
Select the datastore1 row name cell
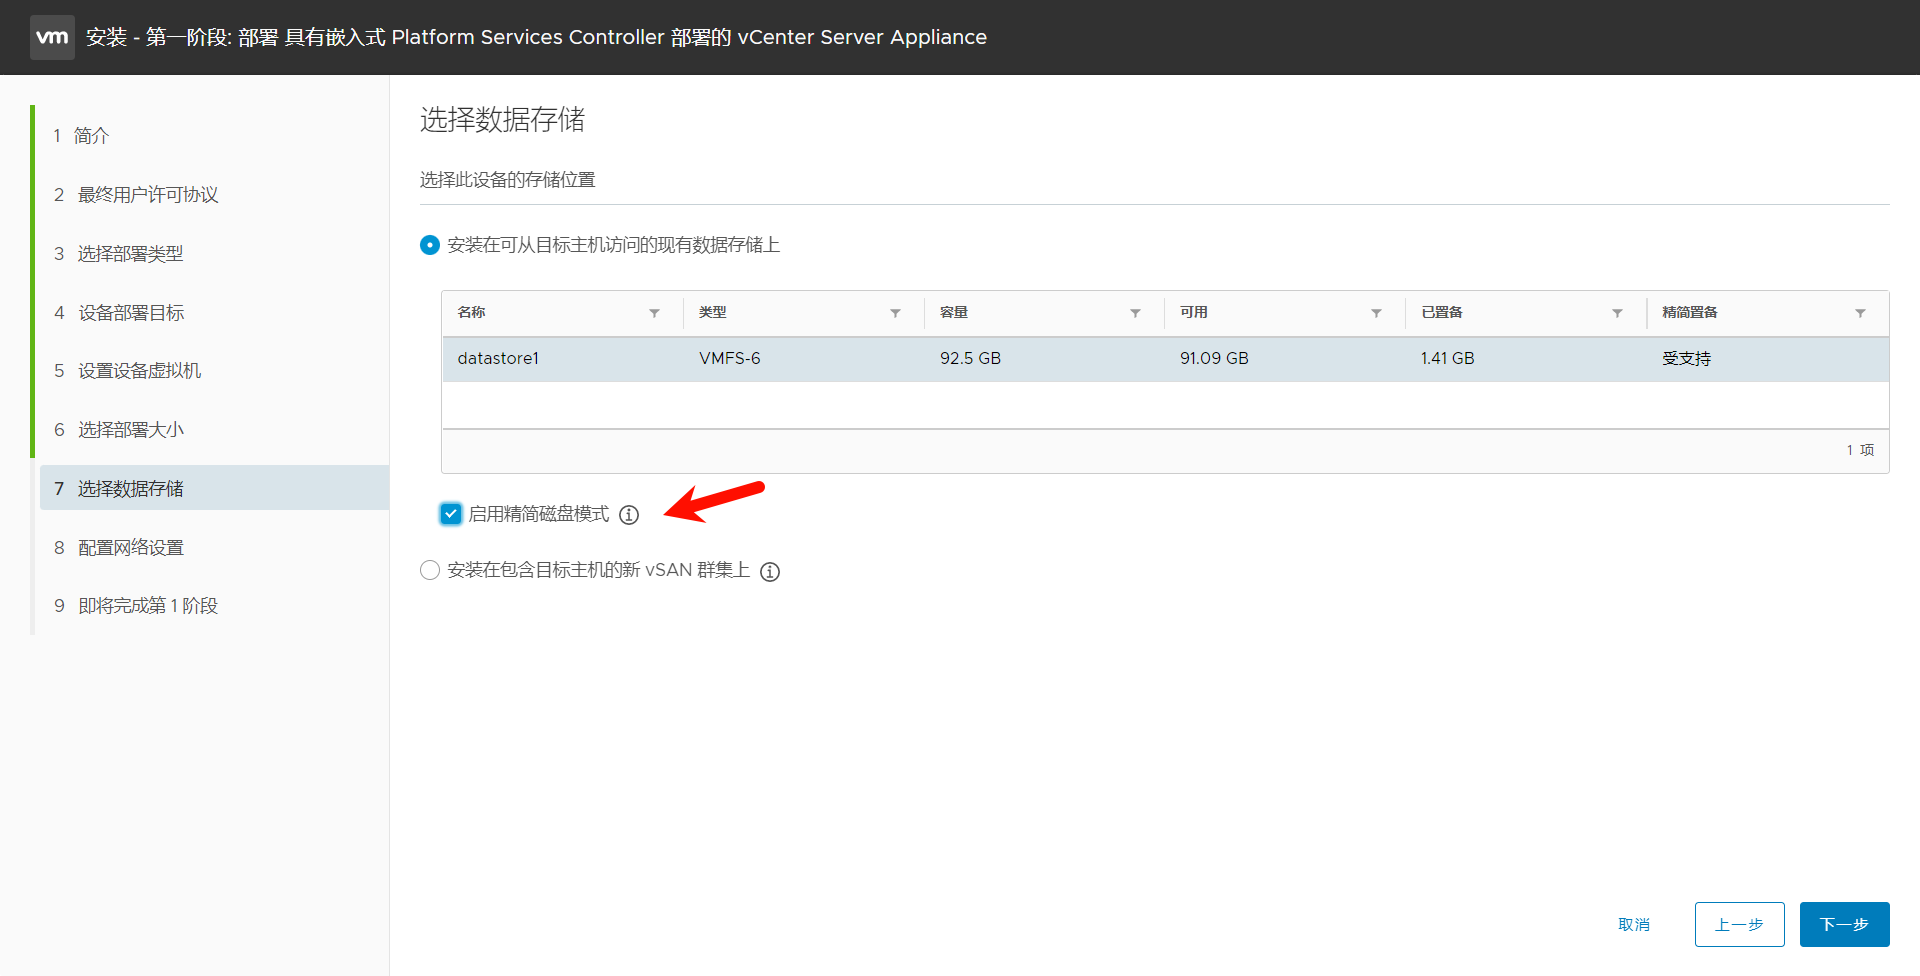click(498, 359)
